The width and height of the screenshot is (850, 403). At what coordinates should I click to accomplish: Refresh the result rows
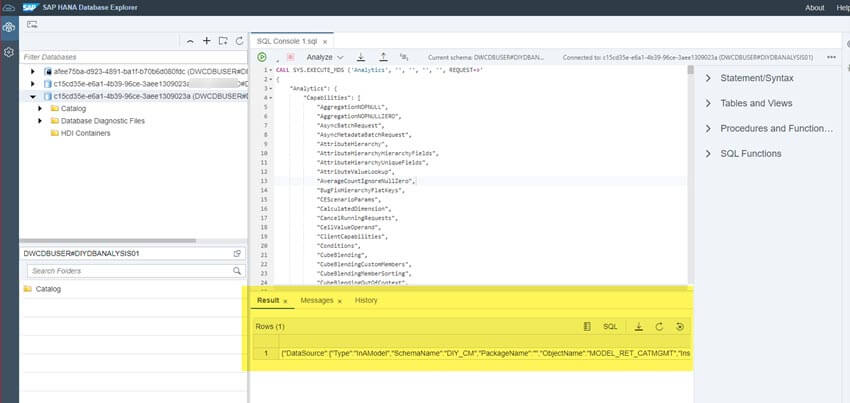pyautogui.click(x=659, y=327)
